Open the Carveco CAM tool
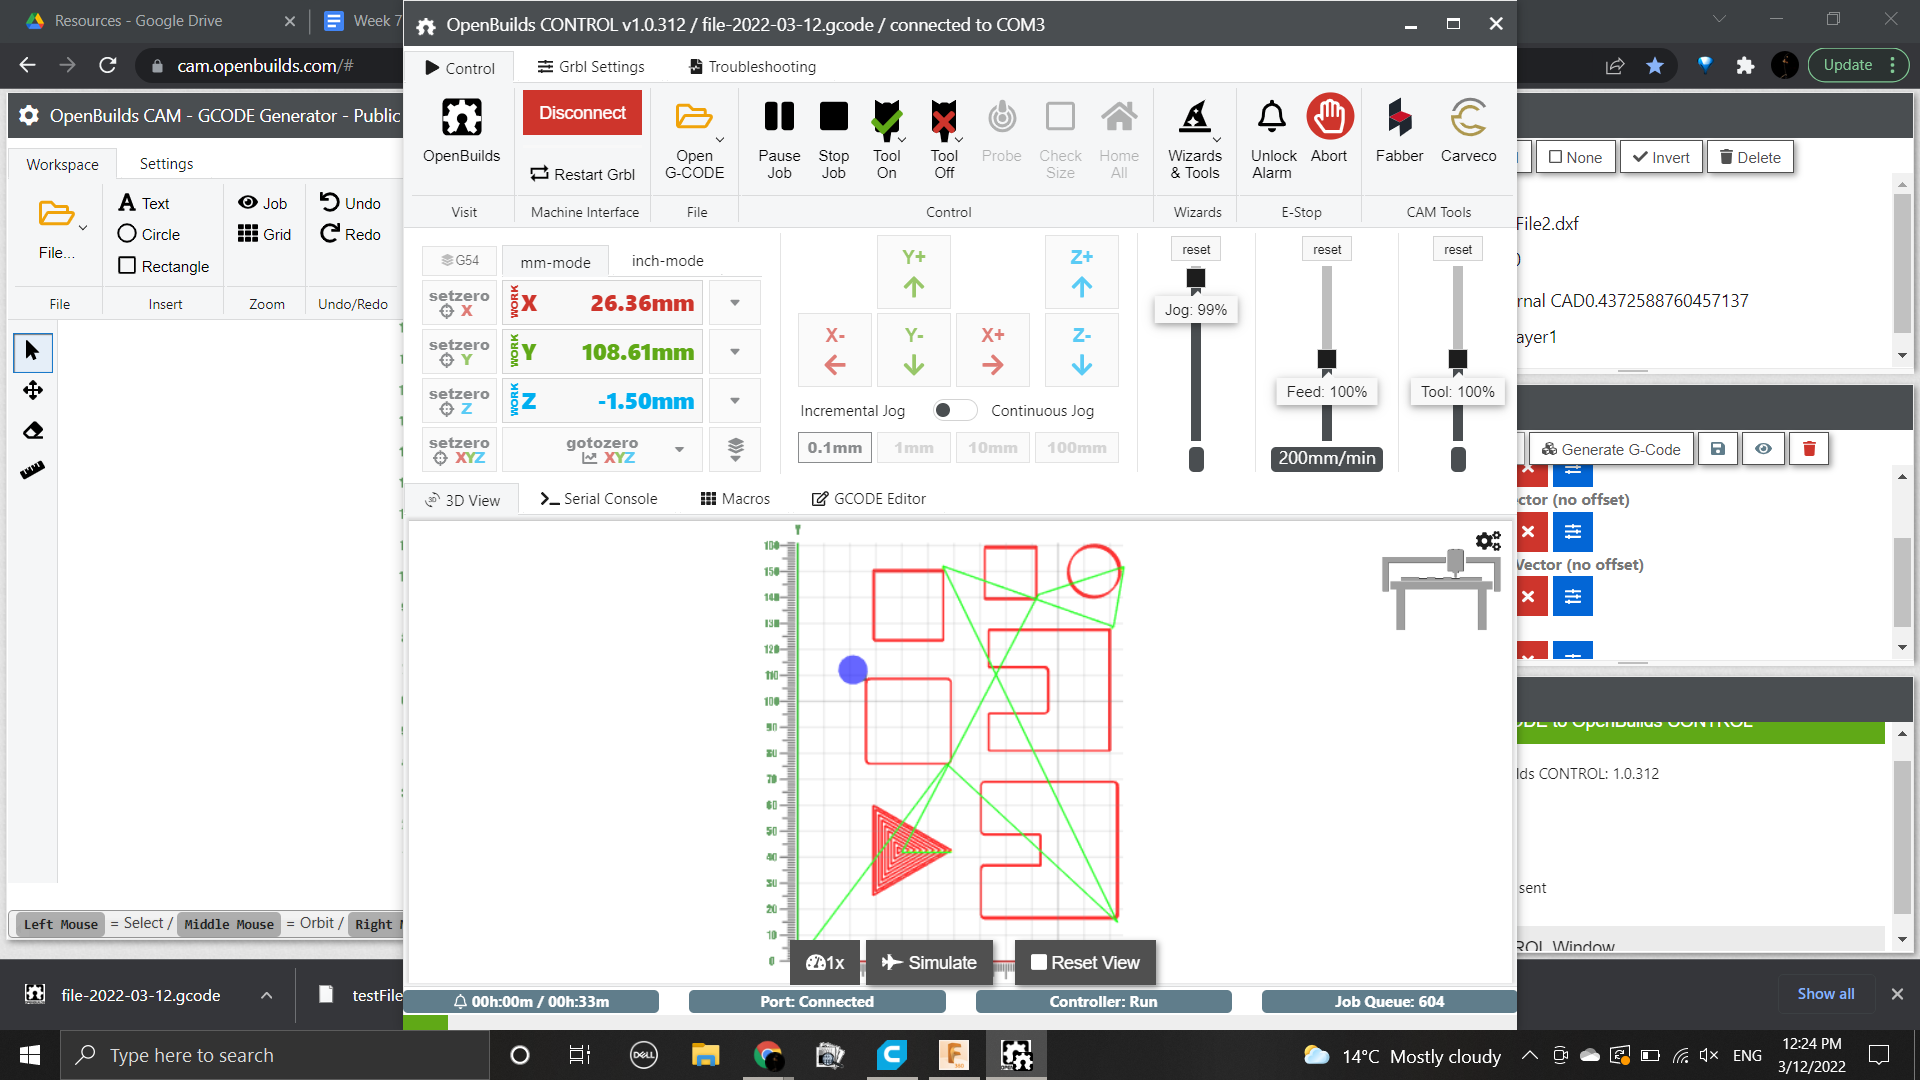 [x=1468, y=130]
